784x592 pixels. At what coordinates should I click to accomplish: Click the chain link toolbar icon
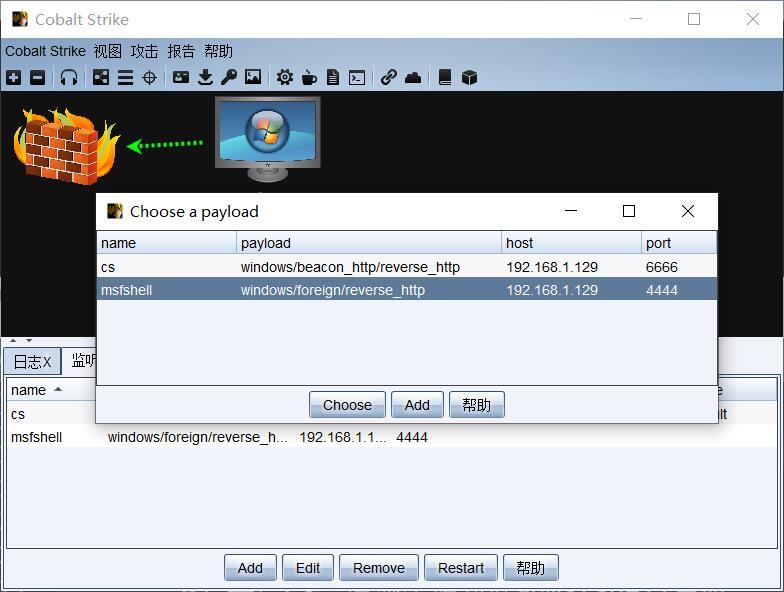[x=389, y=77]
